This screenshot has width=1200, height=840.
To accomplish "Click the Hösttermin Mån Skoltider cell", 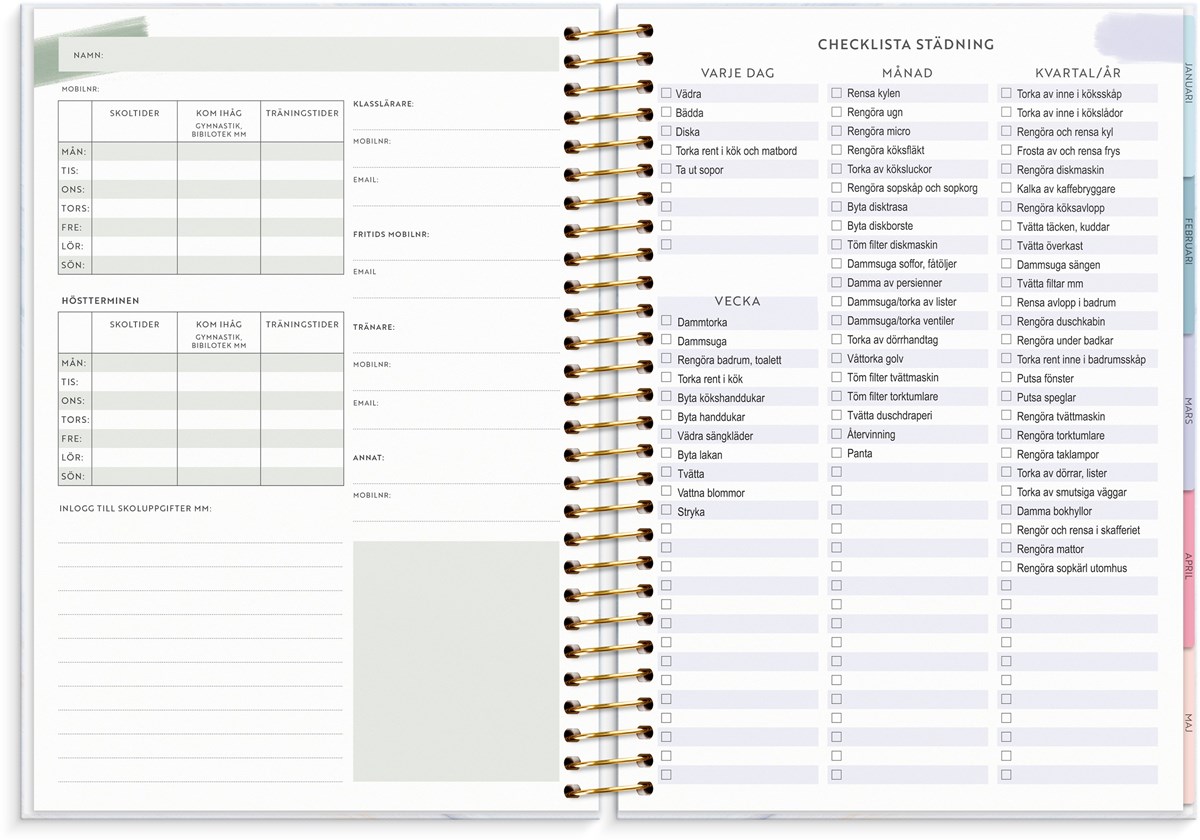I will tap(135, 363).
